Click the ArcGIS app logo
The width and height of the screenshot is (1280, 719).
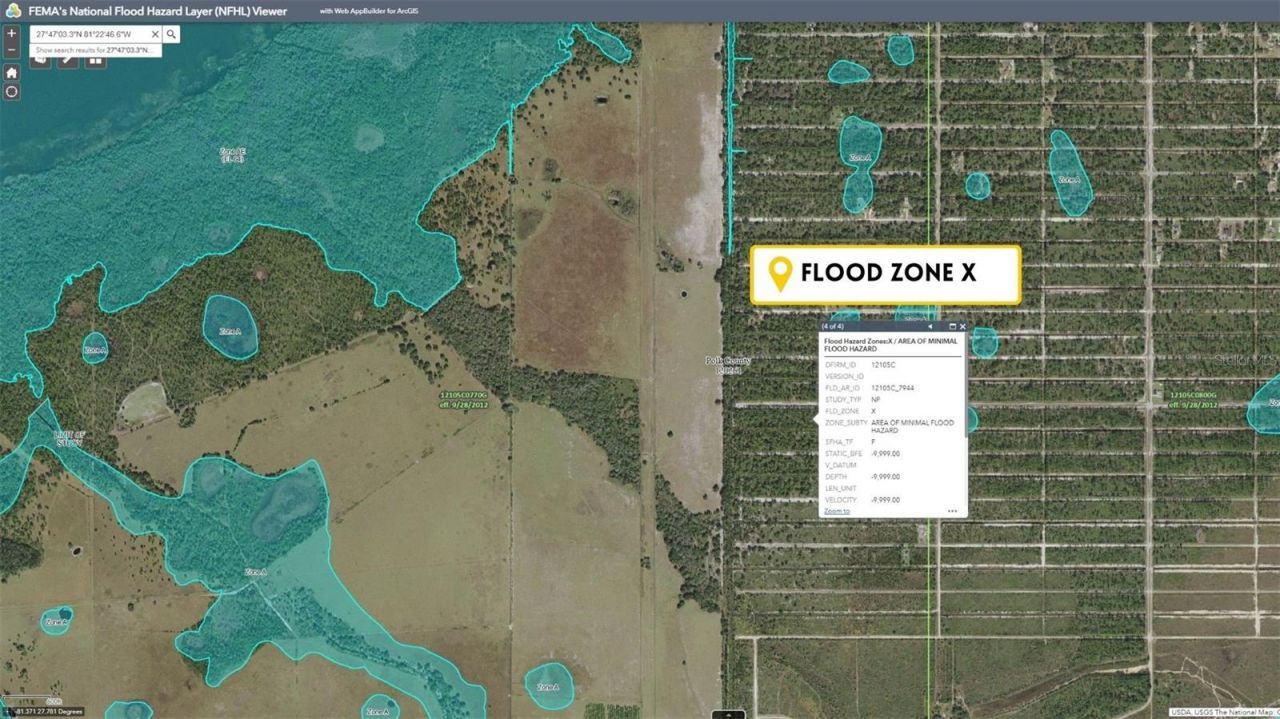click(x=13, y=11)
